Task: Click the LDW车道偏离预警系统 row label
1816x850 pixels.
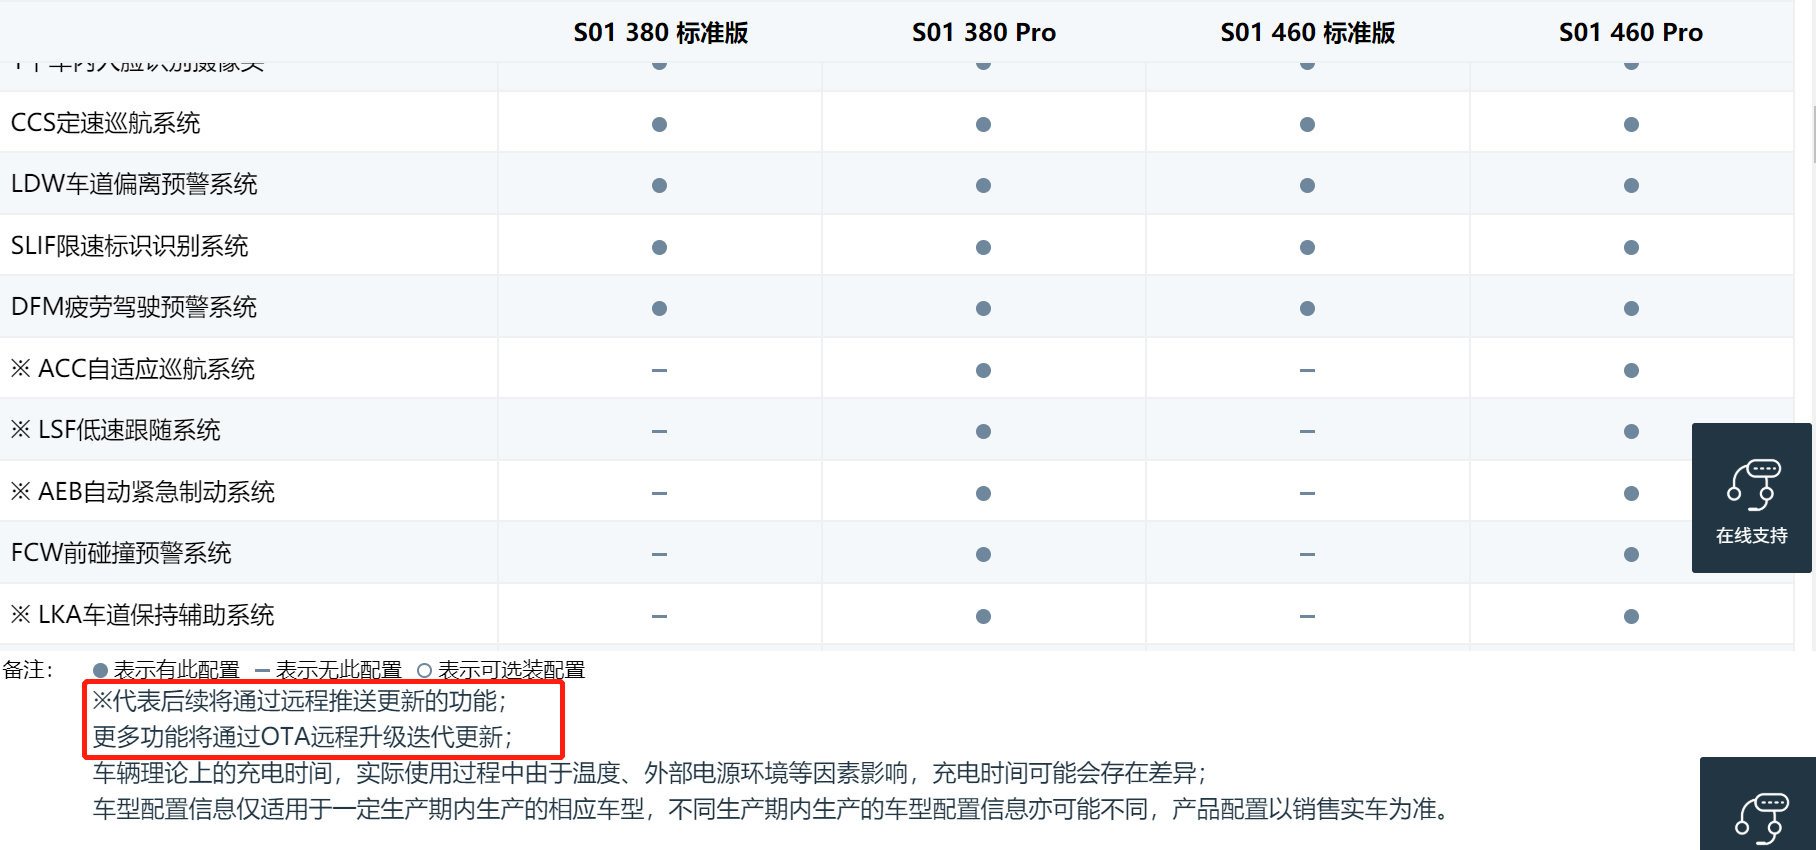Action: [134, 184]
